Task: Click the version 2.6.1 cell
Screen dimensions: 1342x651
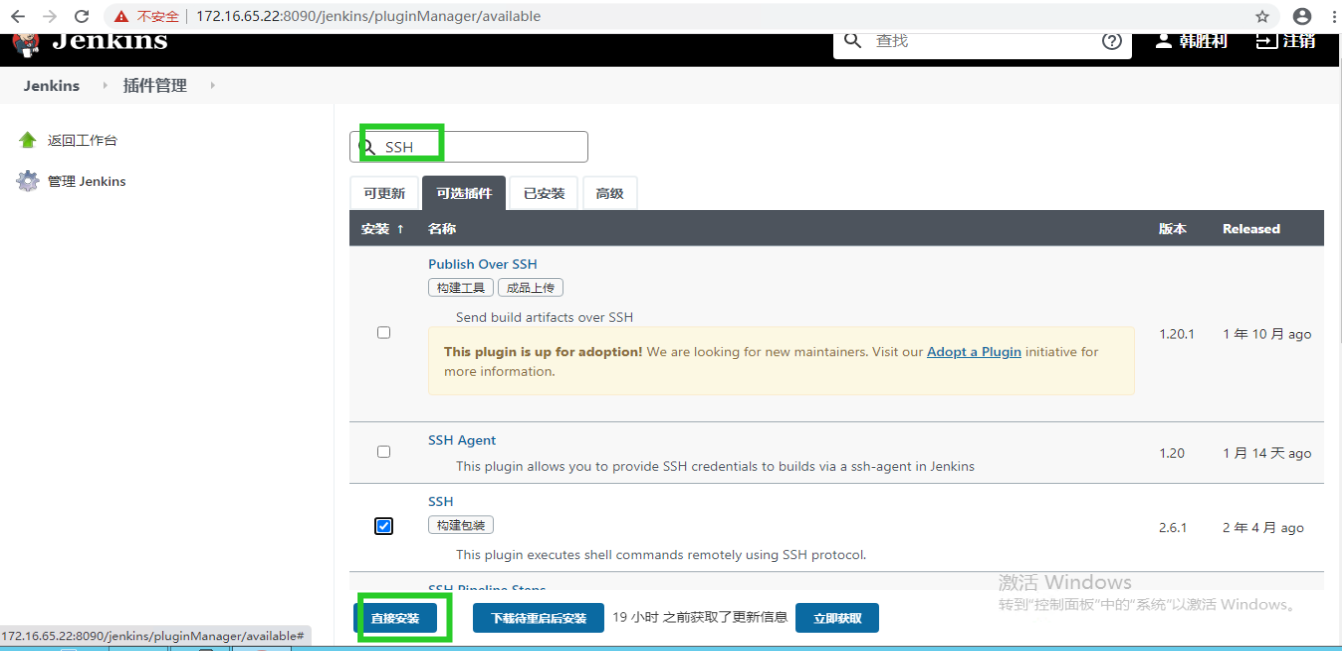Action: [x=1173, y=527]
